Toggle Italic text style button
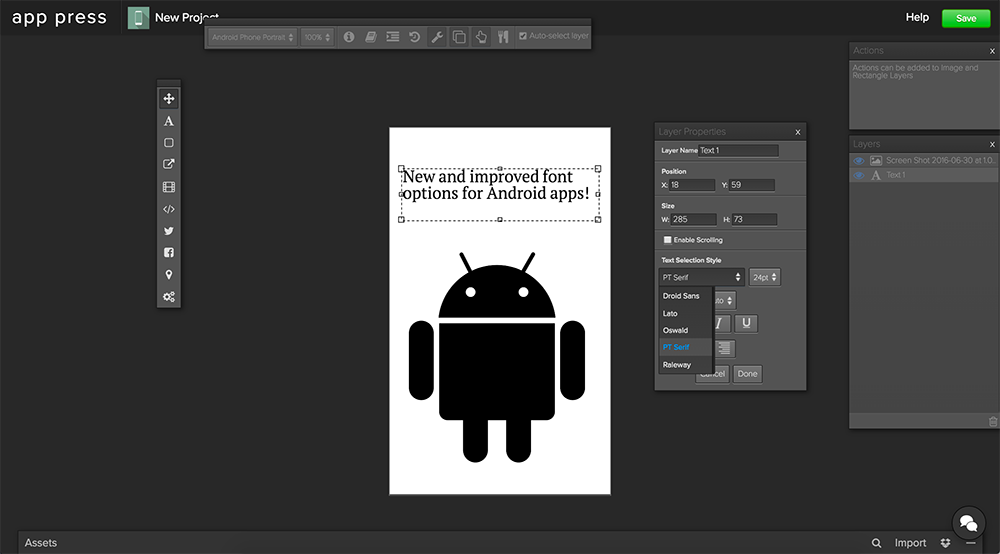 (719, 323)
